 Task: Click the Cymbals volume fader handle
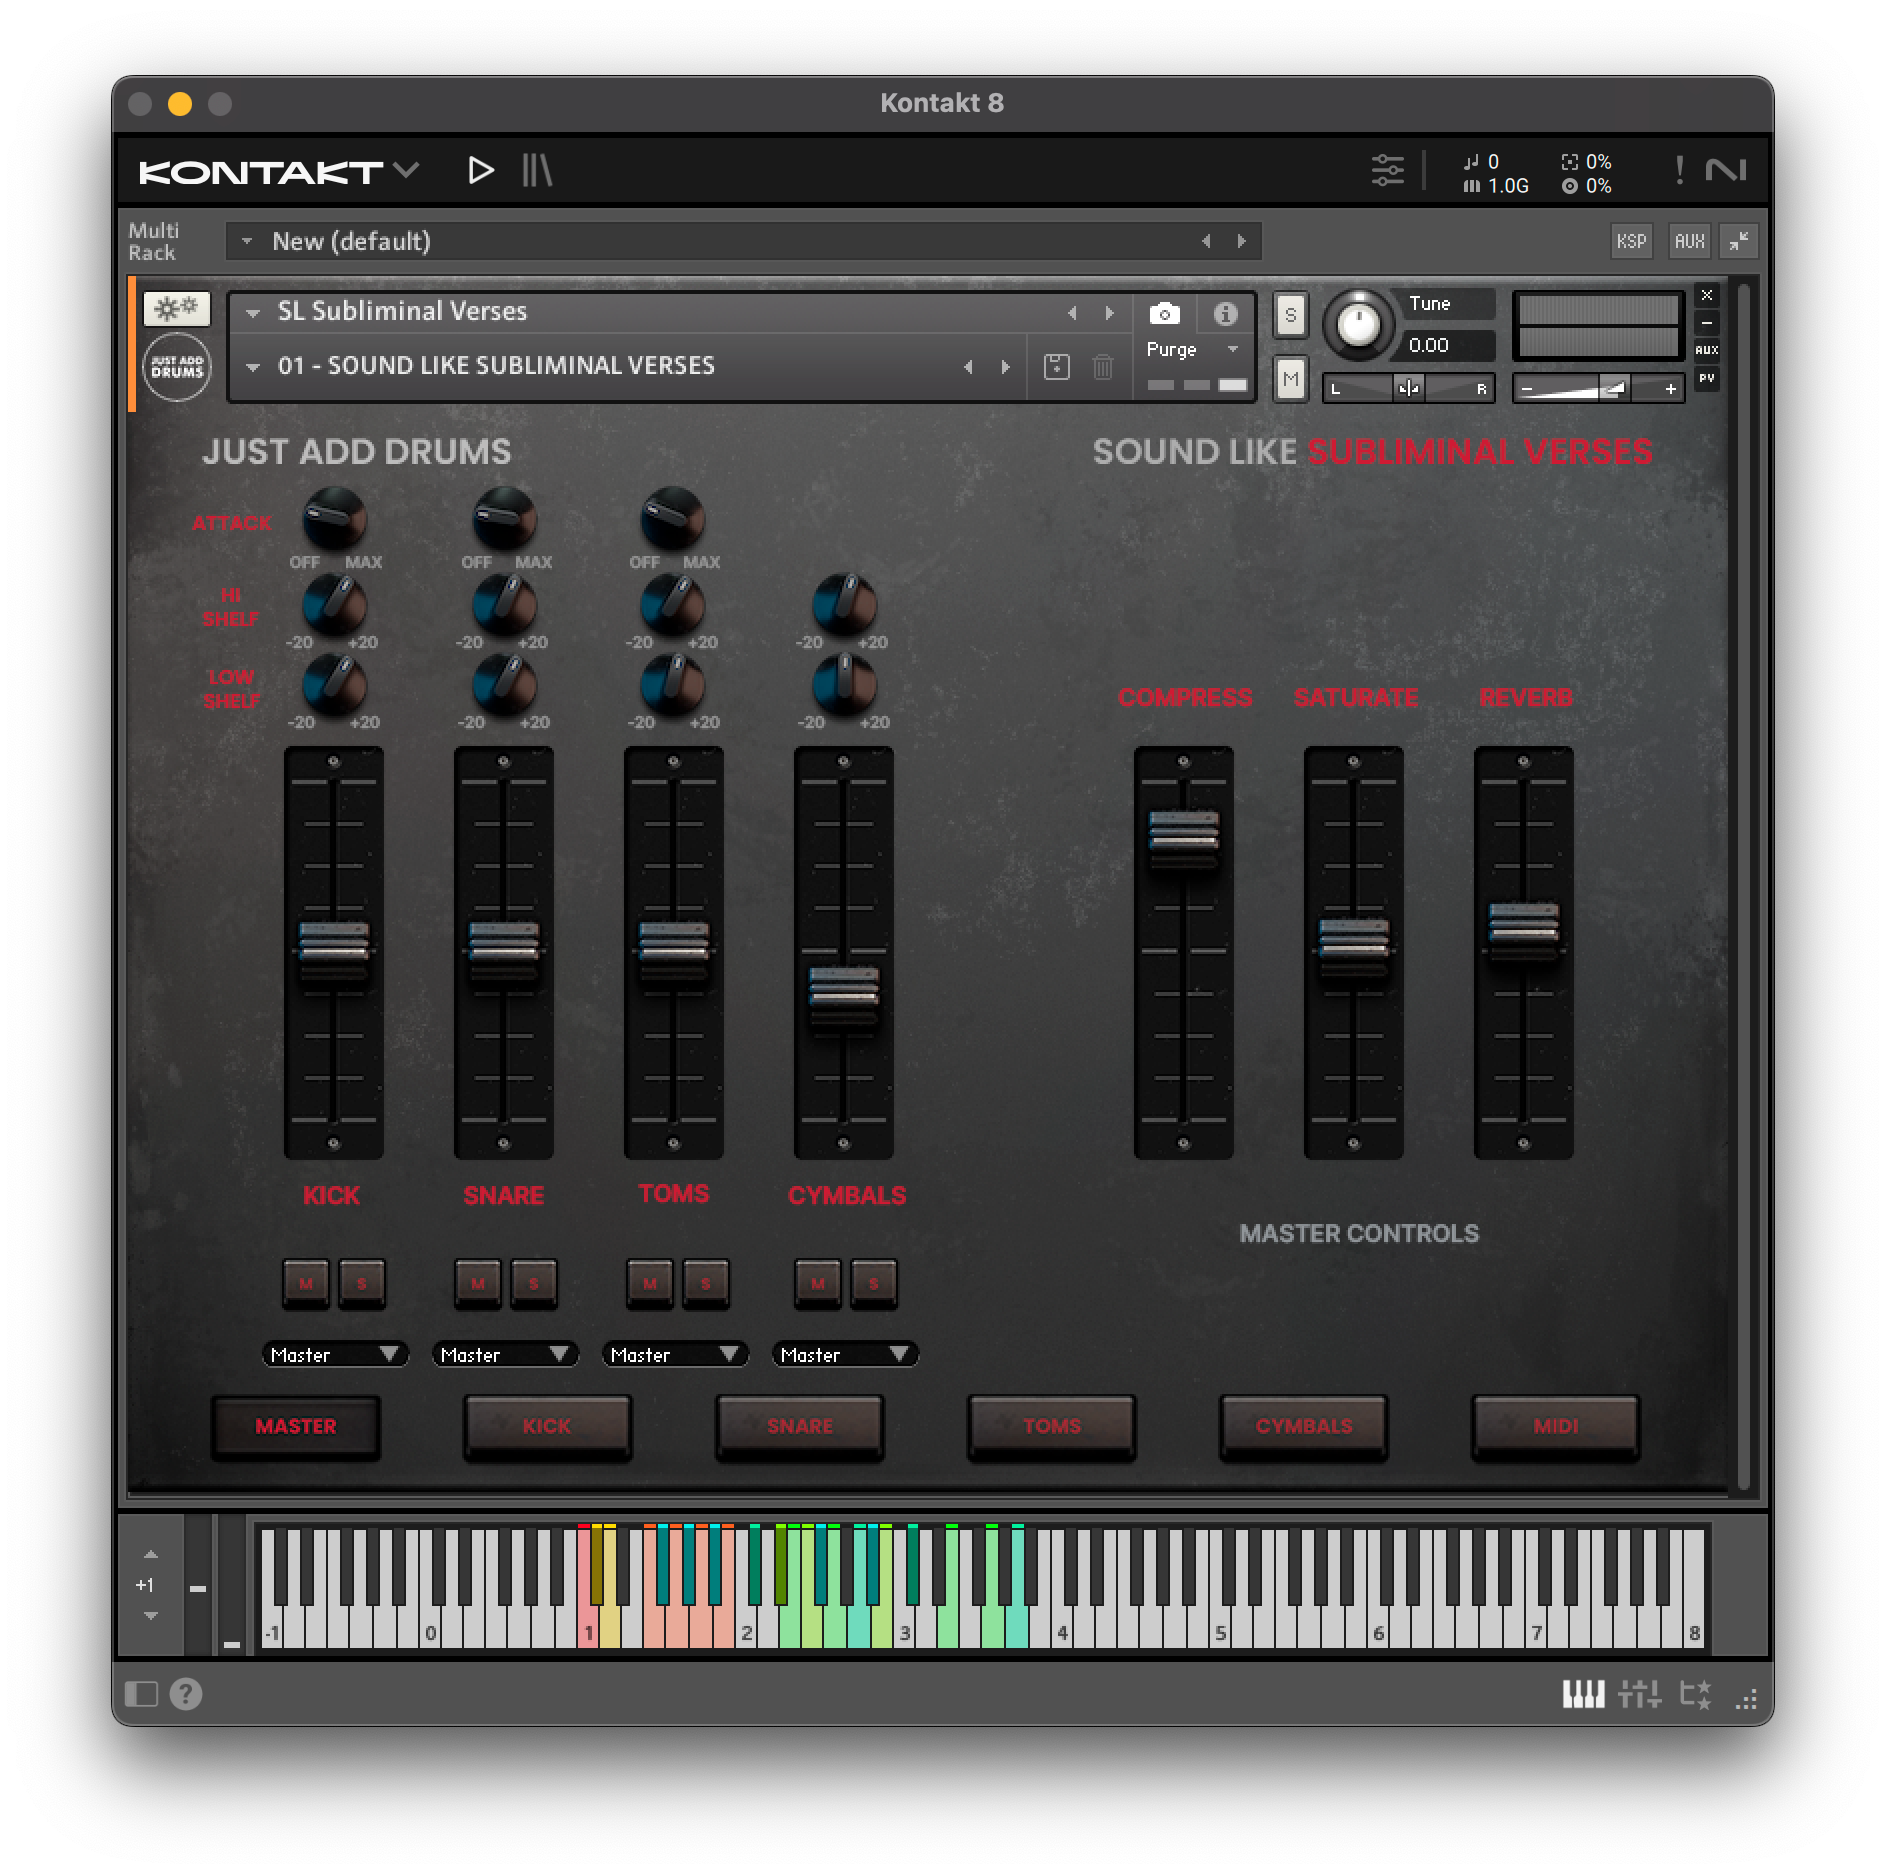844,995
